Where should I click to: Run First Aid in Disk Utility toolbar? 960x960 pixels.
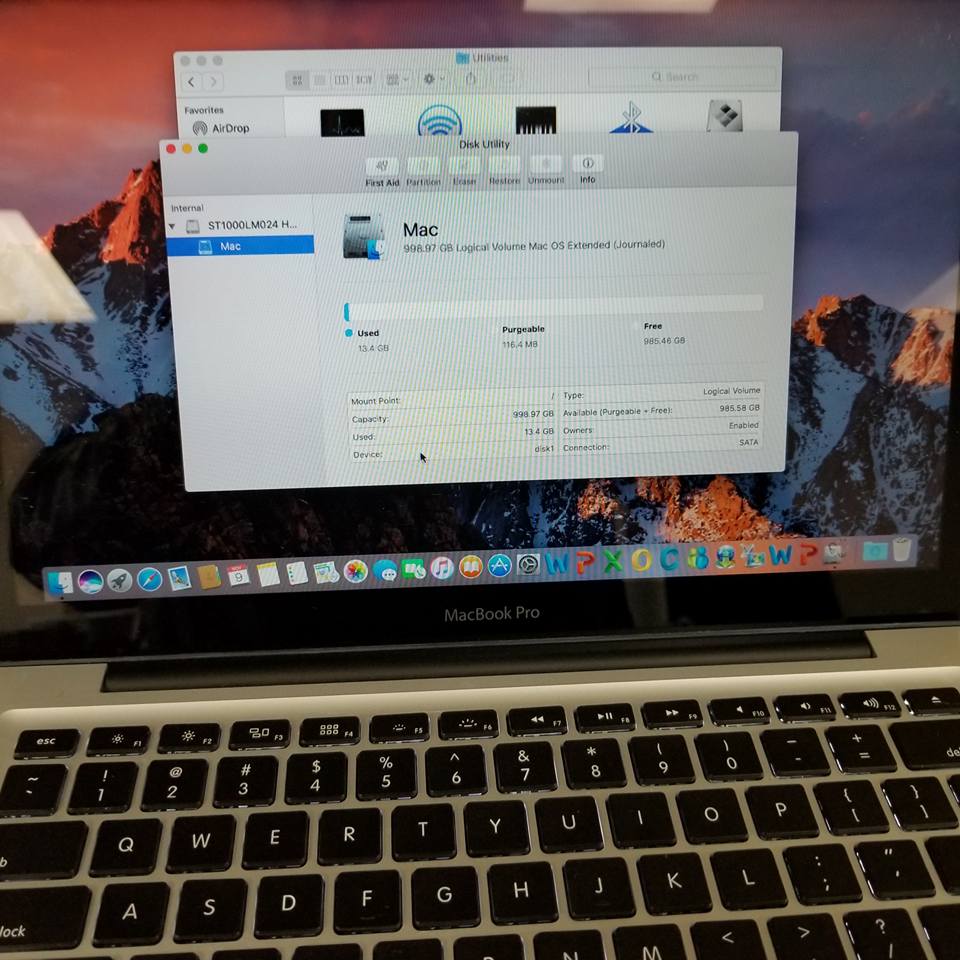pyautogui.click(x=382, y=168)
